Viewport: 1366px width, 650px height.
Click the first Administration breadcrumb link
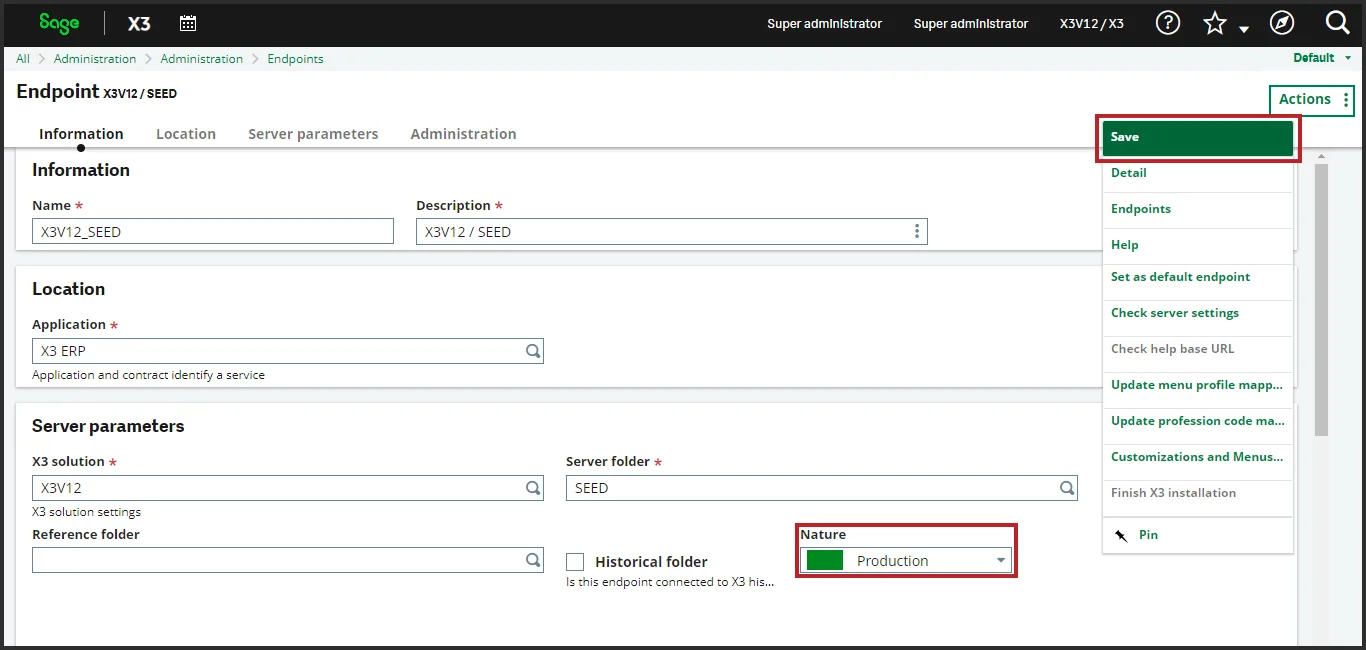[95, 59]
